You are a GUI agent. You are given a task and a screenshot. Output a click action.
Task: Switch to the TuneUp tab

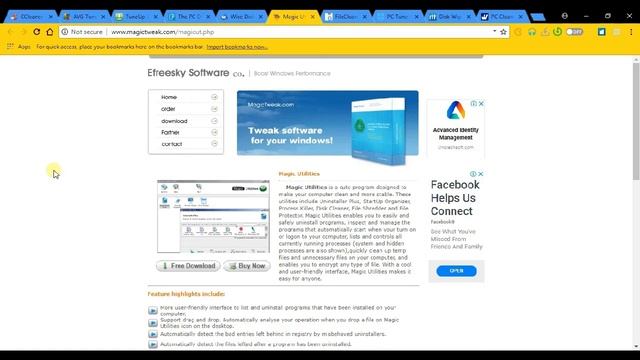(x=136, y=17)
